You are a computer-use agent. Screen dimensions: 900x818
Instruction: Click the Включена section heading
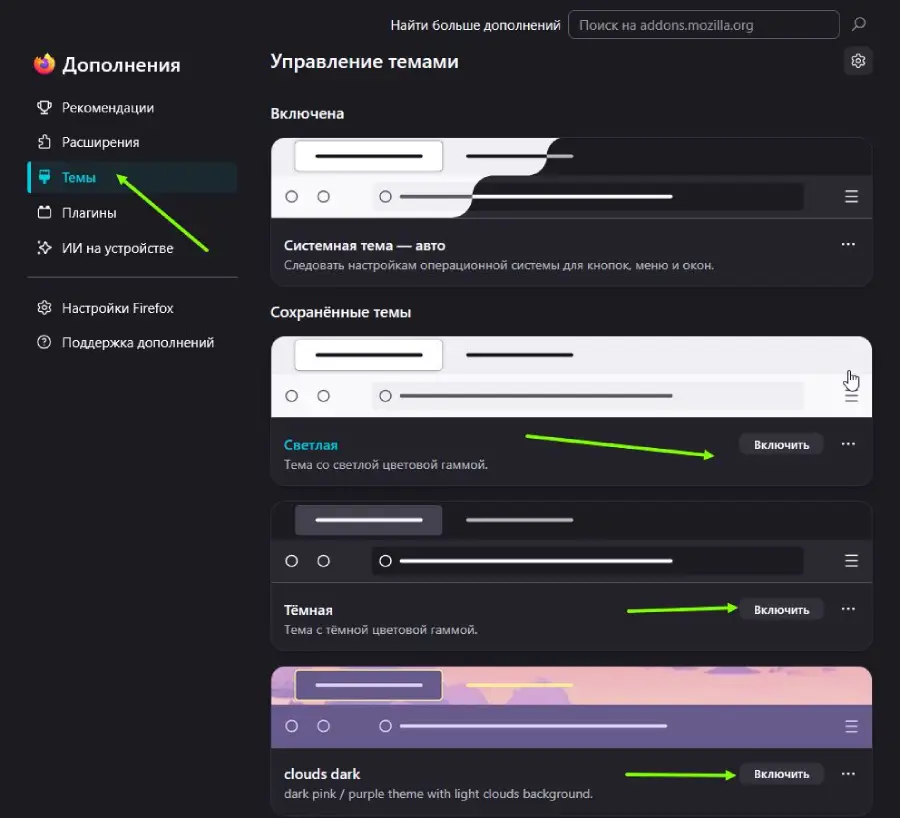coord(307,114)
